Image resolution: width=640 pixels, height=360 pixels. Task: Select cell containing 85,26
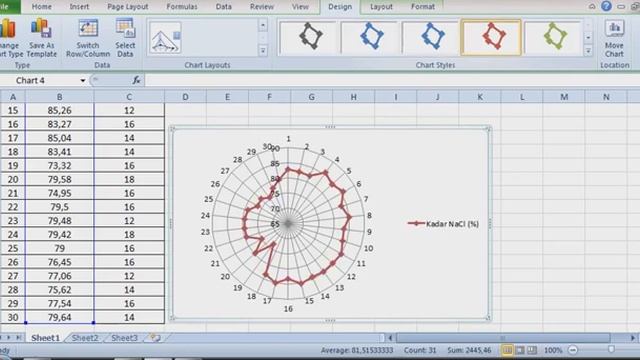tap(60, 110)
